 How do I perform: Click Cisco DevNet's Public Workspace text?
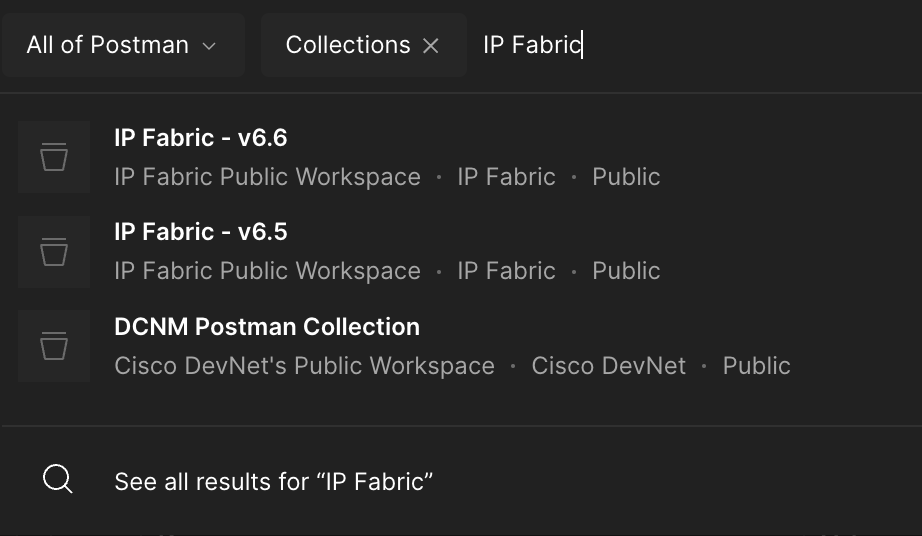tap(304, 366)
